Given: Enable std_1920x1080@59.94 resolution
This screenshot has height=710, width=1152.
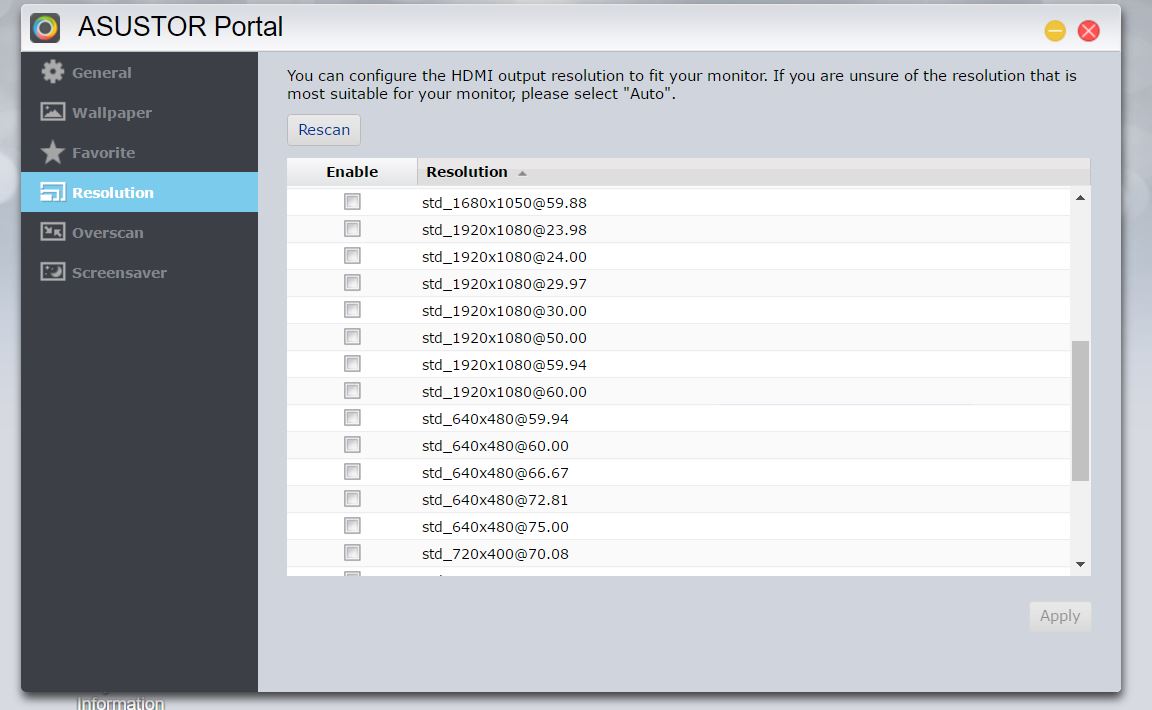Looking at the screenshot, I should coord(353,364).
